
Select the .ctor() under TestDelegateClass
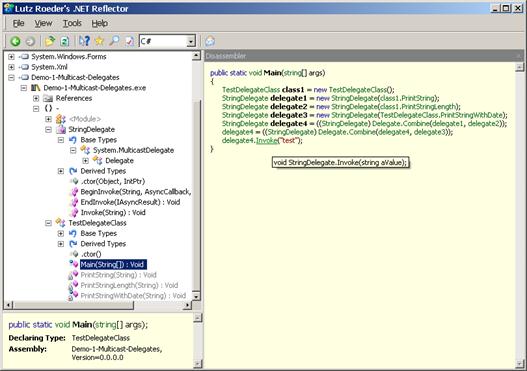point(91,254)
